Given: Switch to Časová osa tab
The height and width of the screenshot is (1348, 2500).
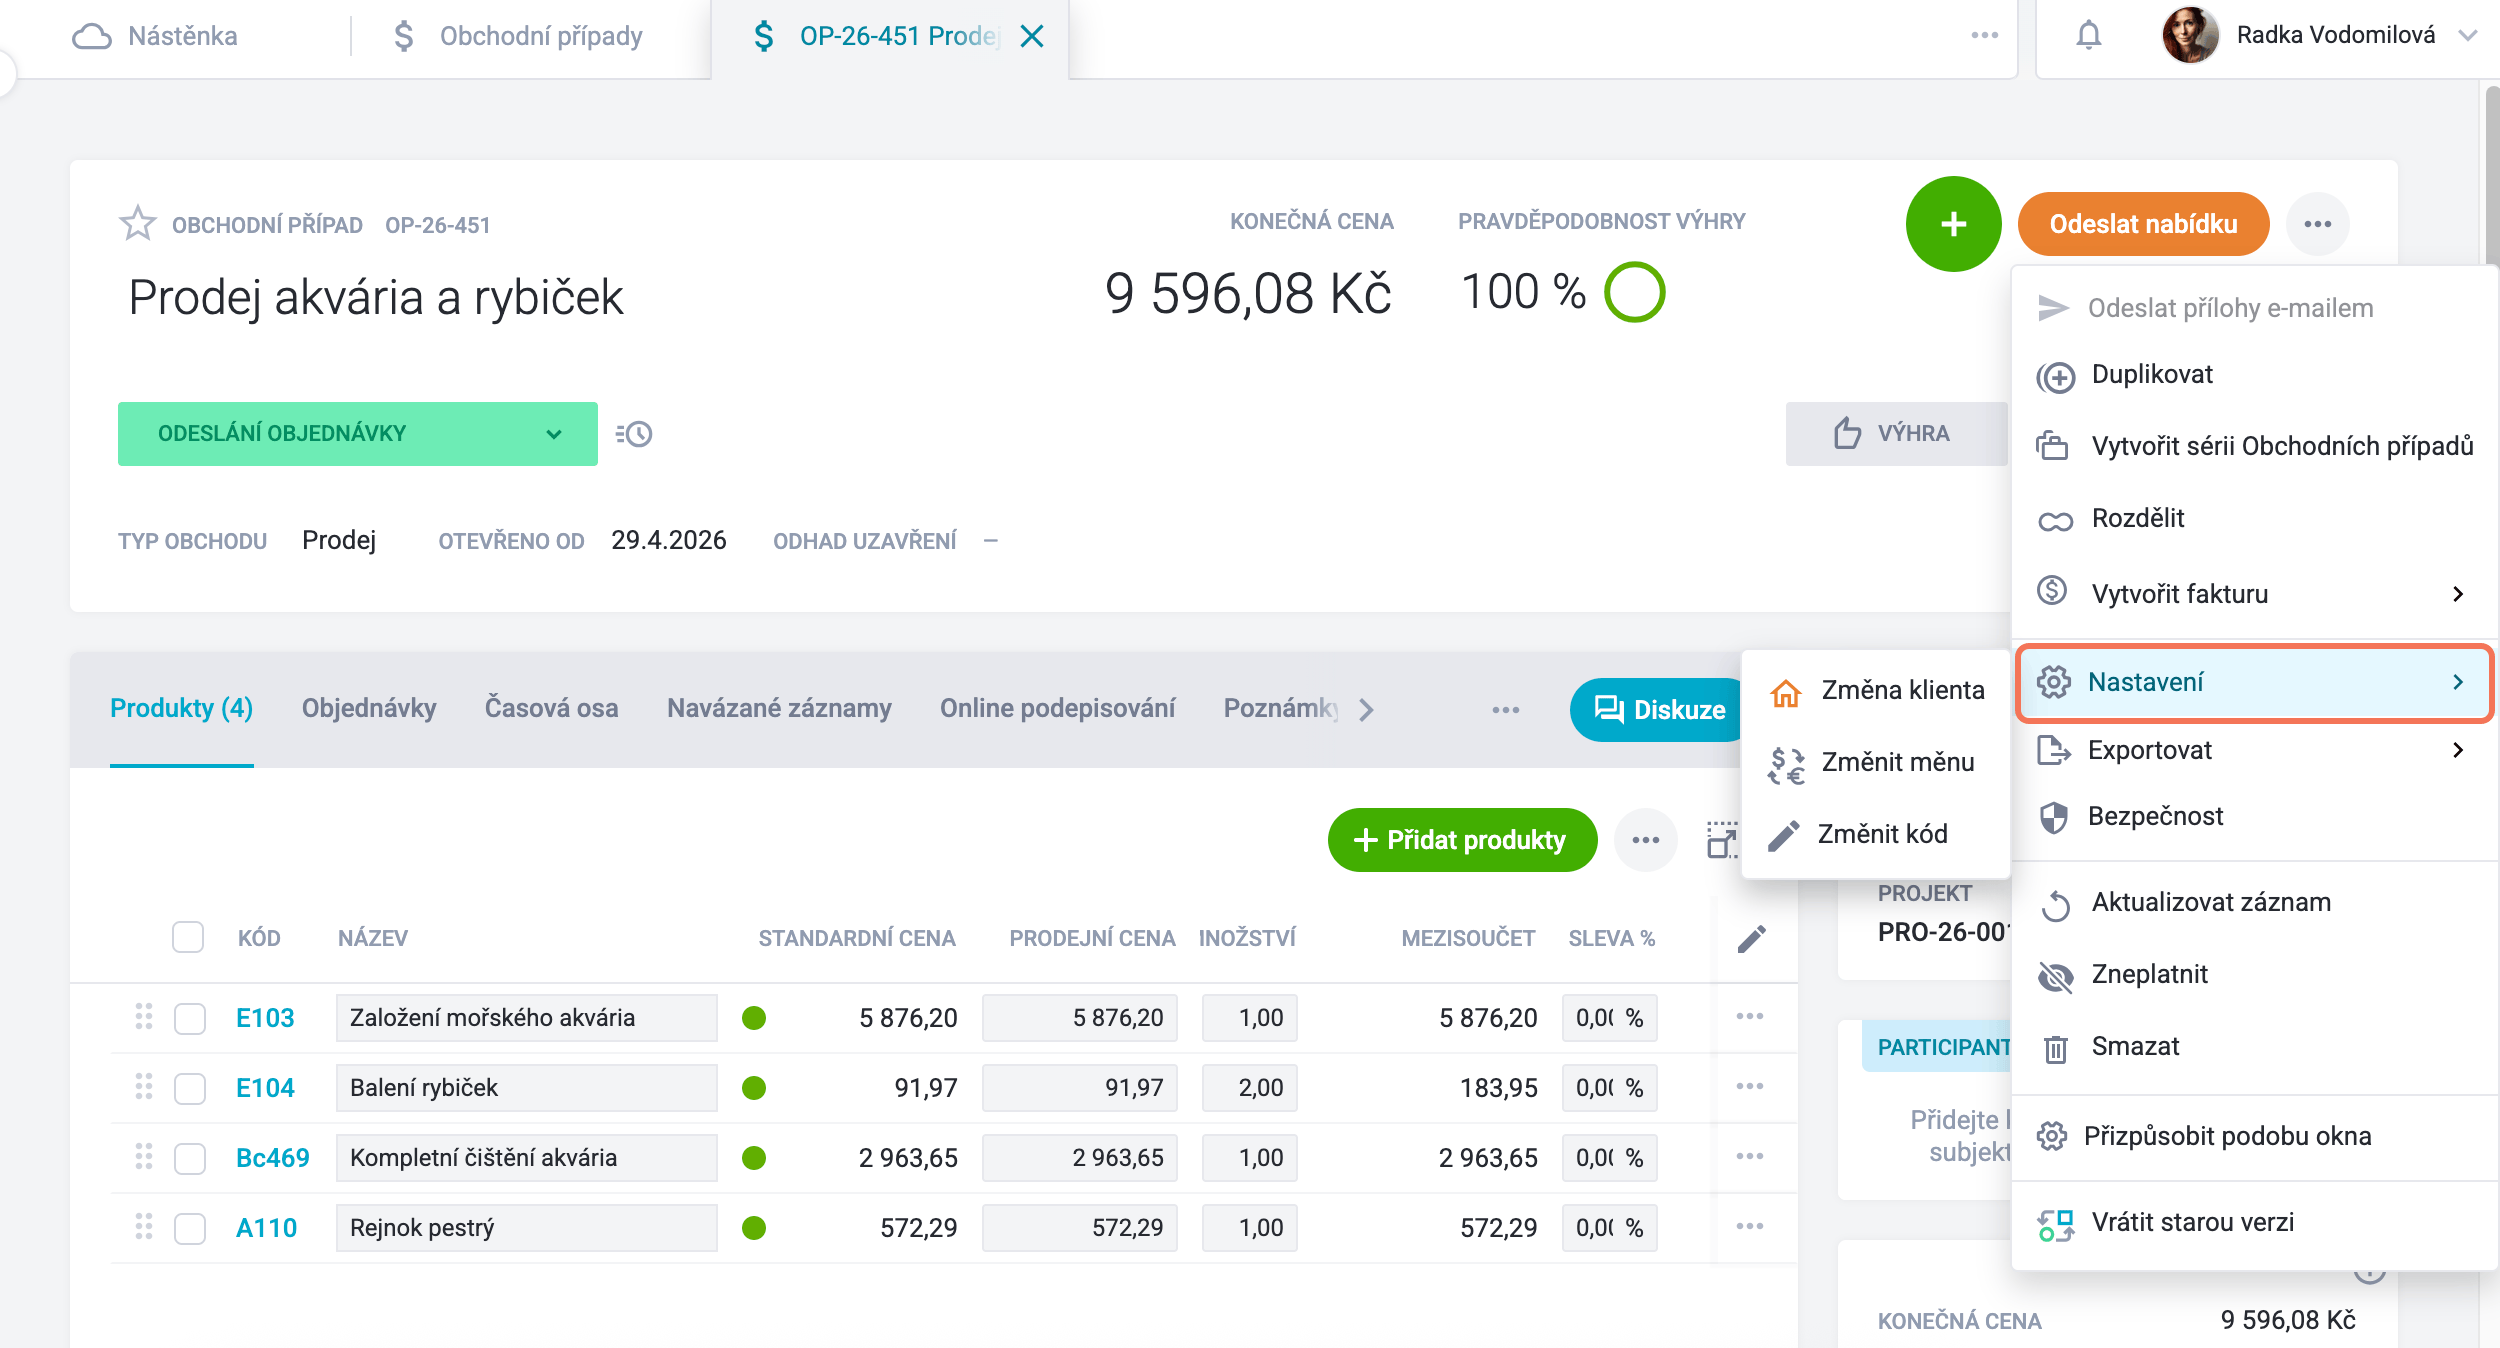Looking at the screenshot, I should click(551, 708).
